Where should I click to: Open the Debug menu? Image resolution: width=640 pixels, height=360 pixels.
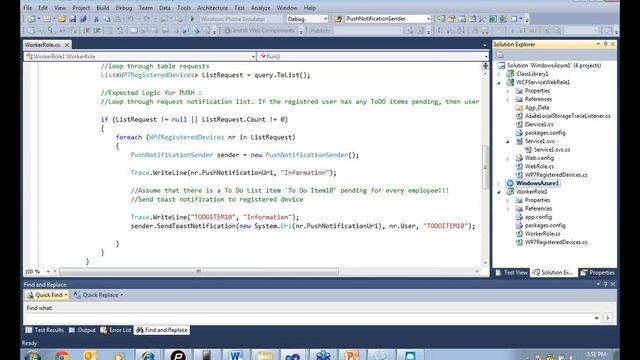click(124, 8)
